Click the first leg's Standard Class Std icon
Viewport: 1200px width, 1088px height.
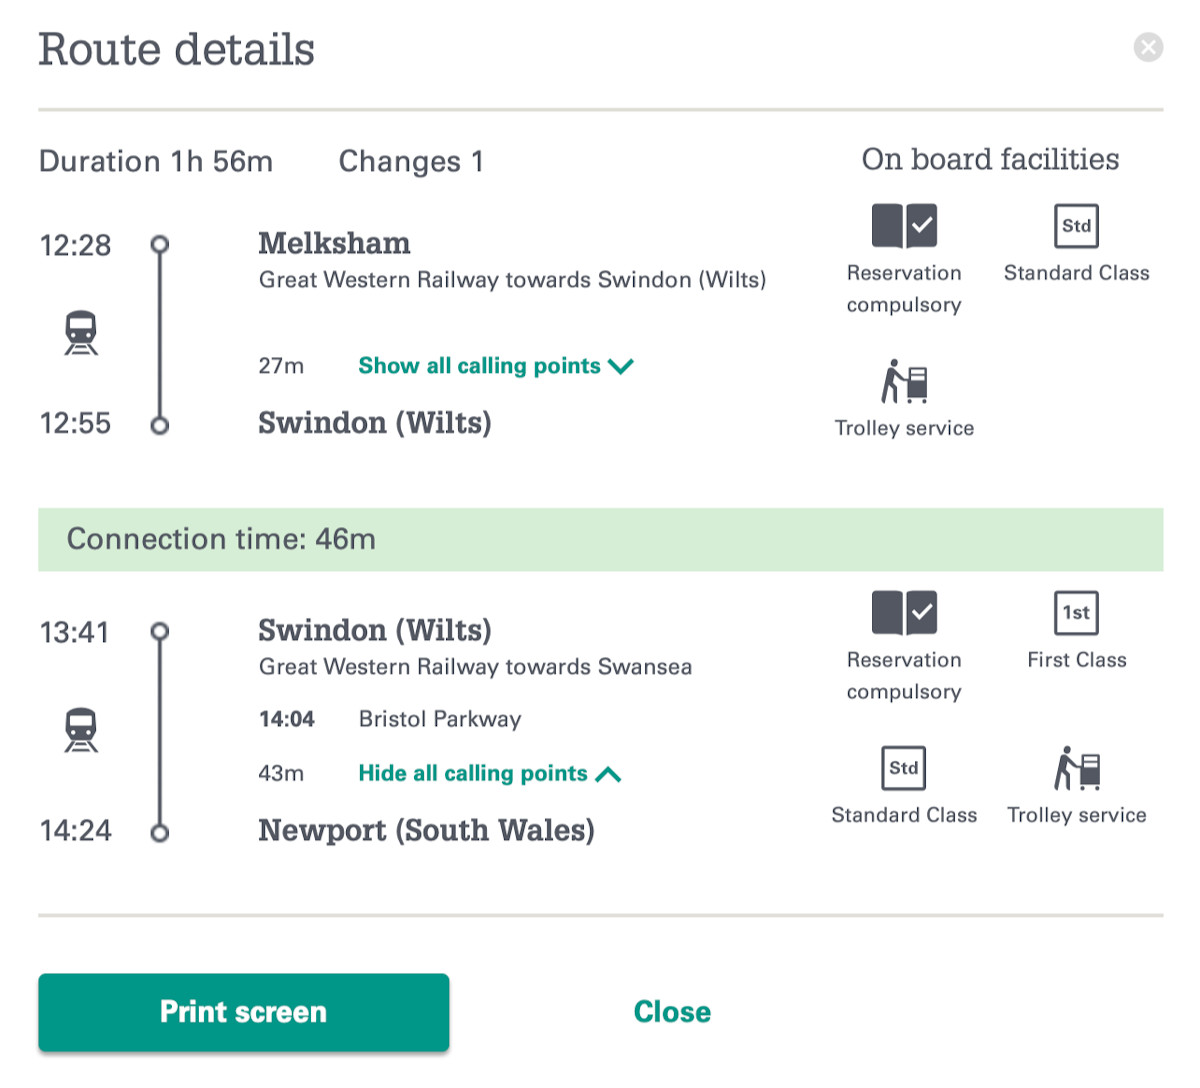[x=1076, y=225]
